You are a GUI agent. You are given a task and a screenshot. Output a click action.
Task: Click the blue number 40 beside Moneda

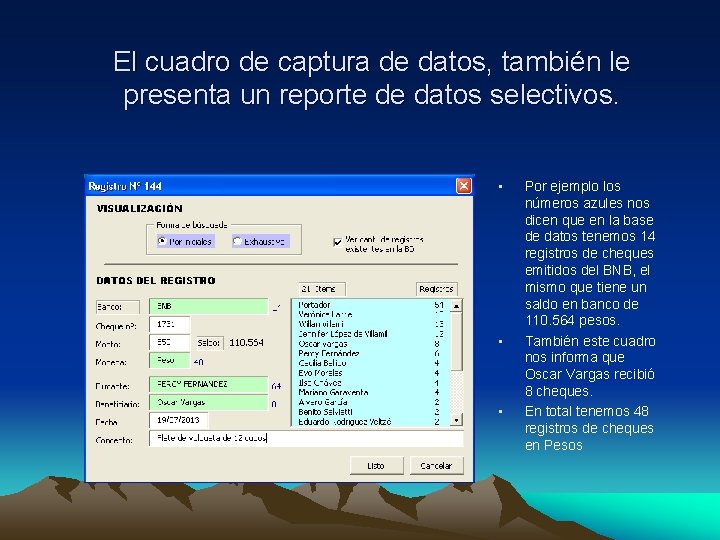pyautogui.click(x=198, y=362)
